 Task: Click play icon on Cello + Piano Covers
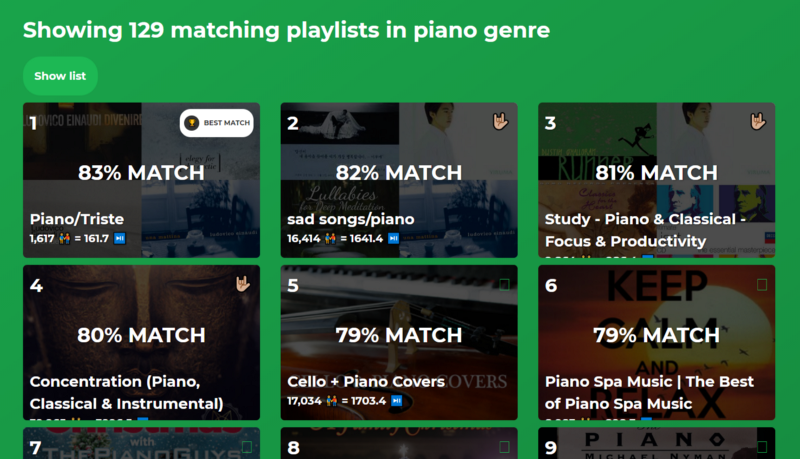click(x=396, y=401)
